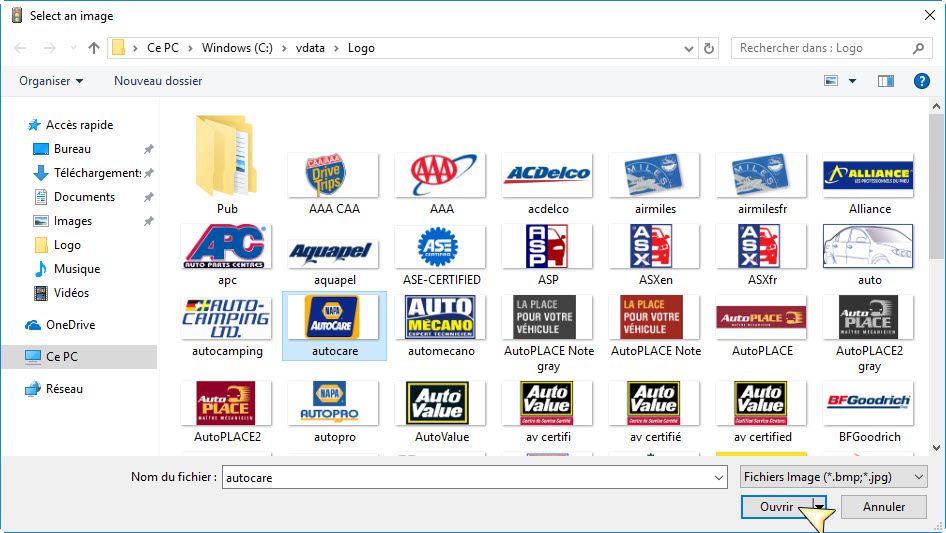Create a Nouveau dossier
The image size is (946, 533).
[x=158, y=81]
